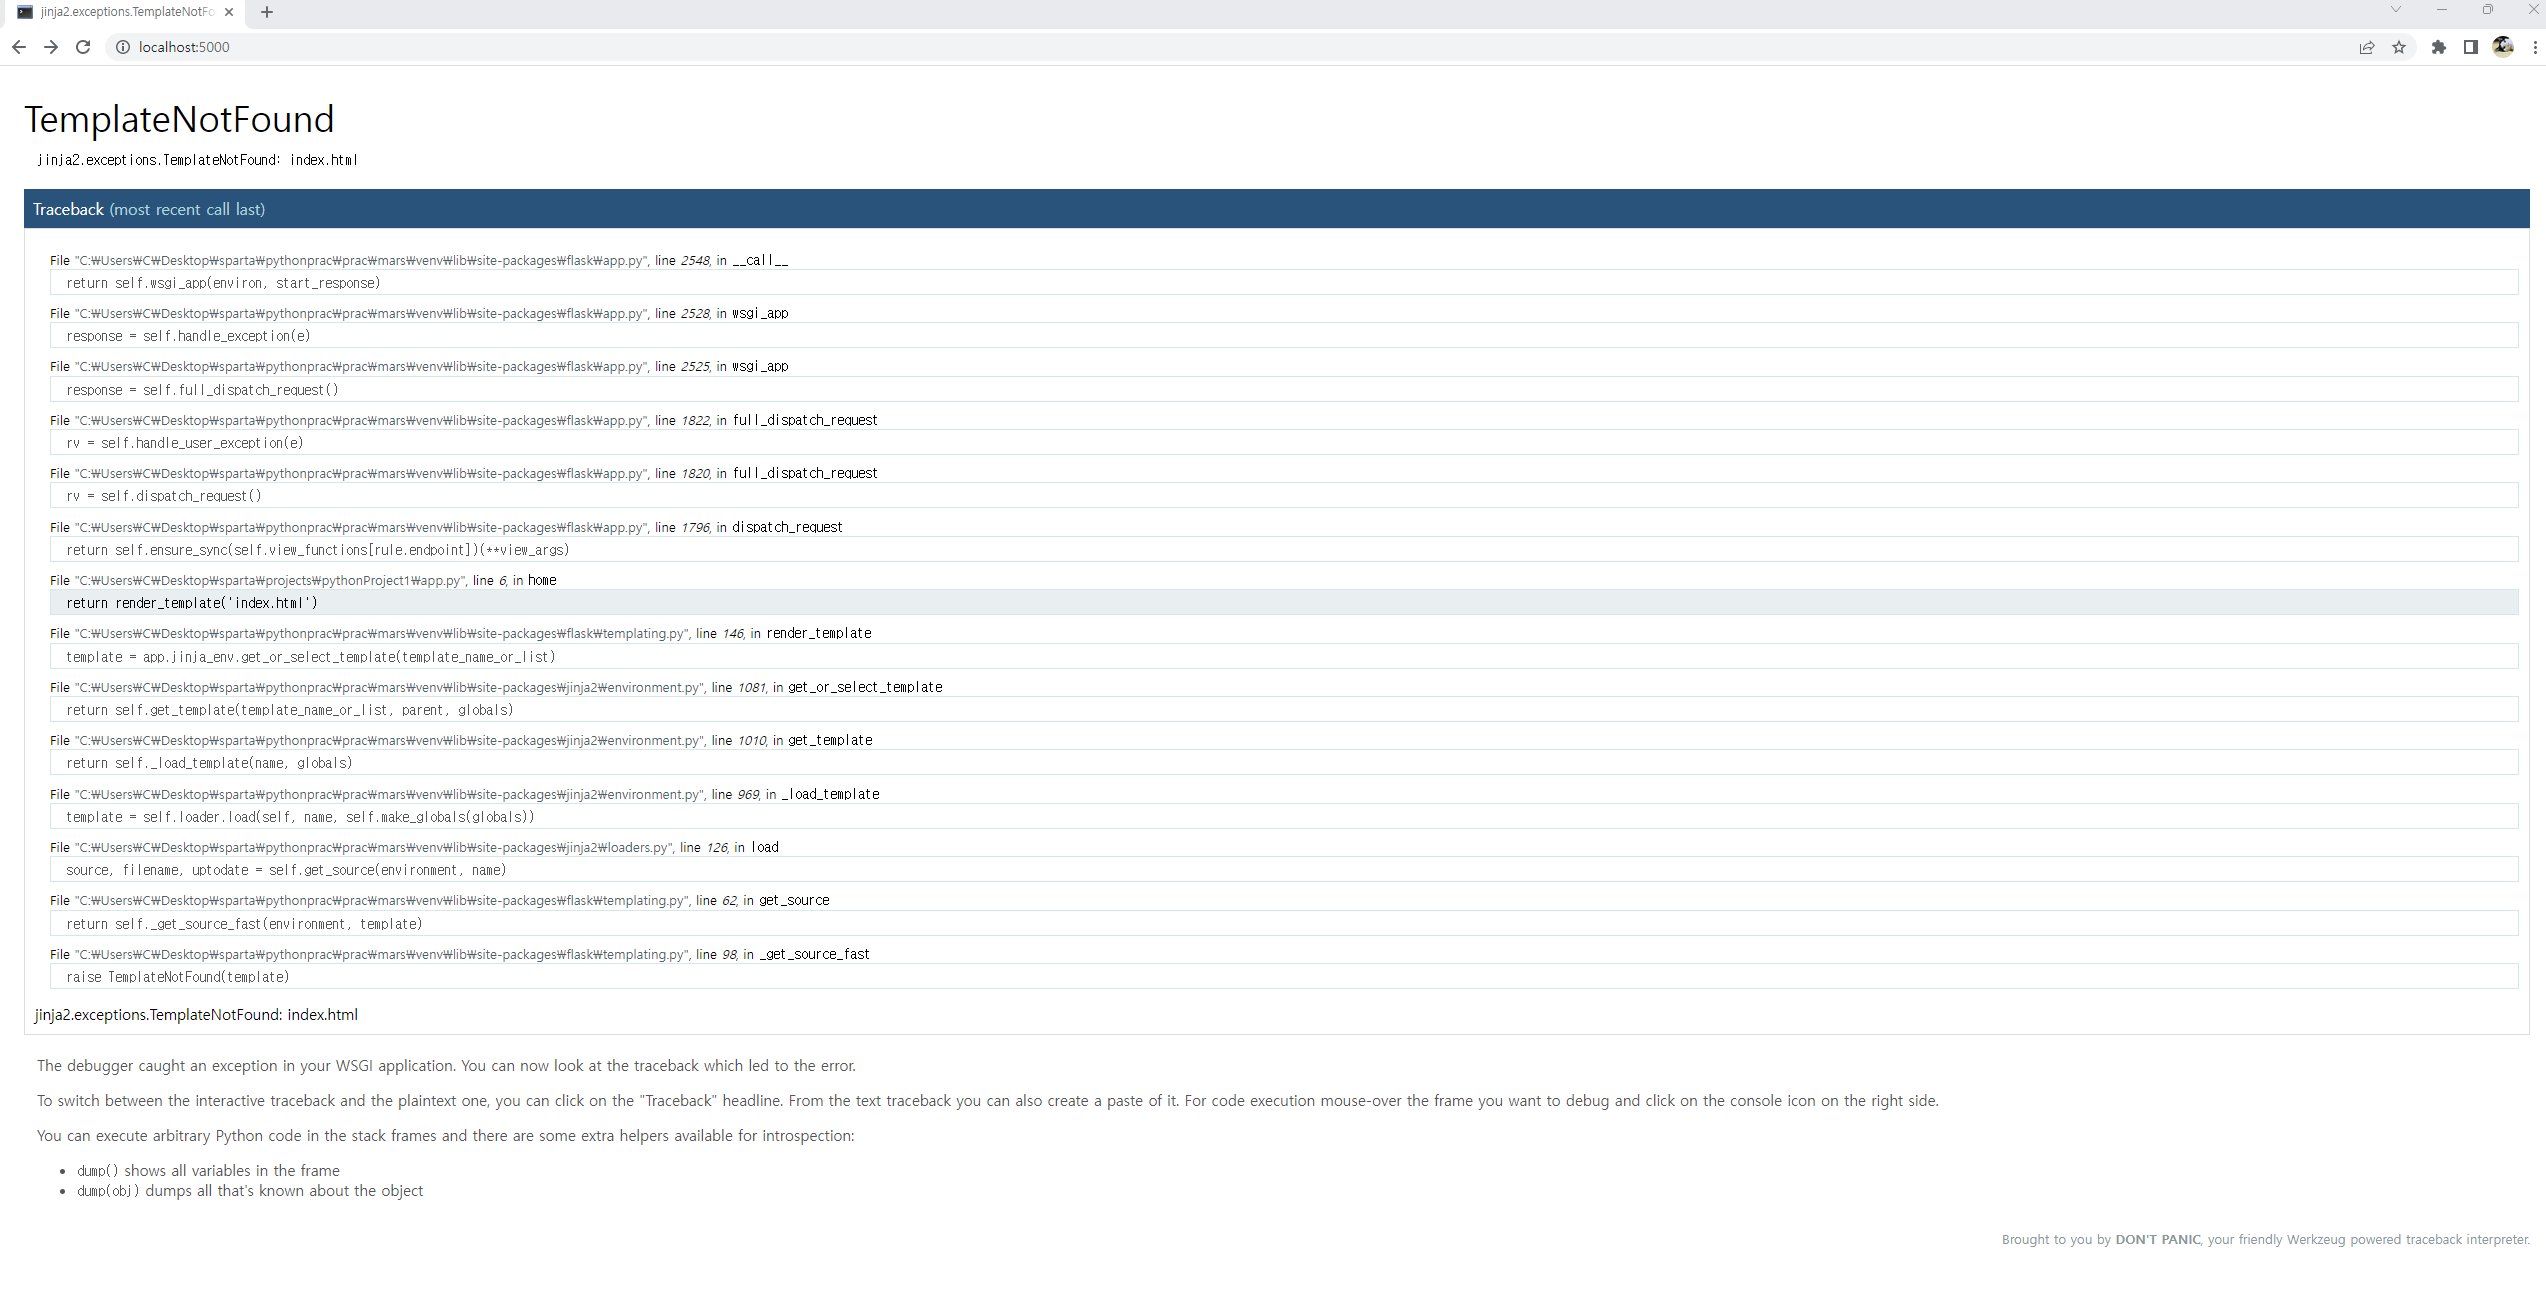The image size is (2546, 1300).
Task: Click the pythonProject1 app.py line 6 header
Action: [x=303, y=580]
